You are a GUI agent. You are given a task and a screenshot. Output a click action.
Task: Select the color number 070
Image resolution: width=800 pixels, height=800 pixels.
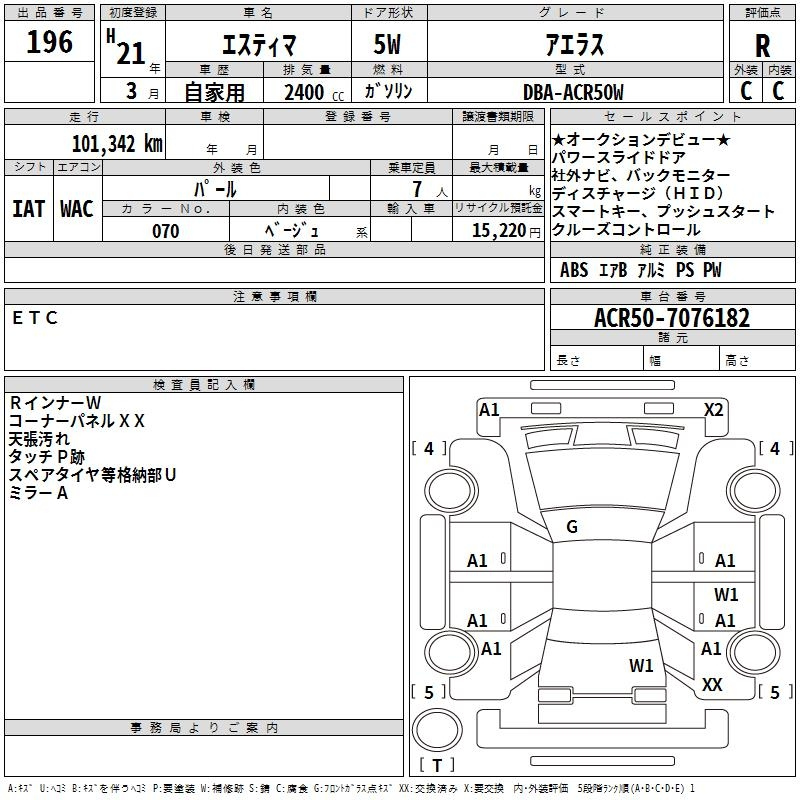(165, 231)
